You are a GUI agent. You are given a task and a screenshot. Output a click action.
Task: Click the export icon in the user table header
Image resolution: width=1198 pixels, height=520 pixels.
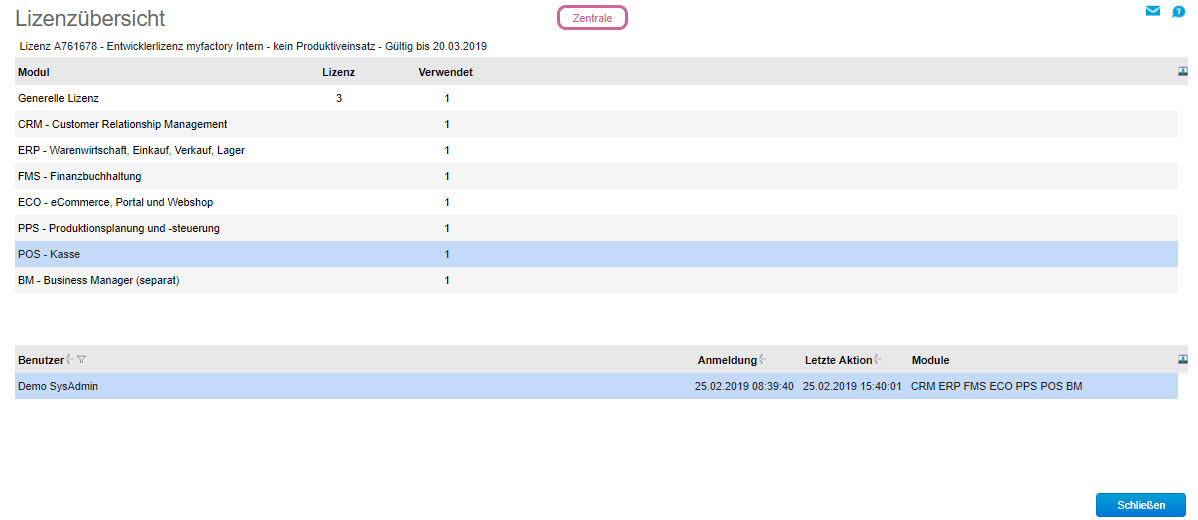(1183, 359)
